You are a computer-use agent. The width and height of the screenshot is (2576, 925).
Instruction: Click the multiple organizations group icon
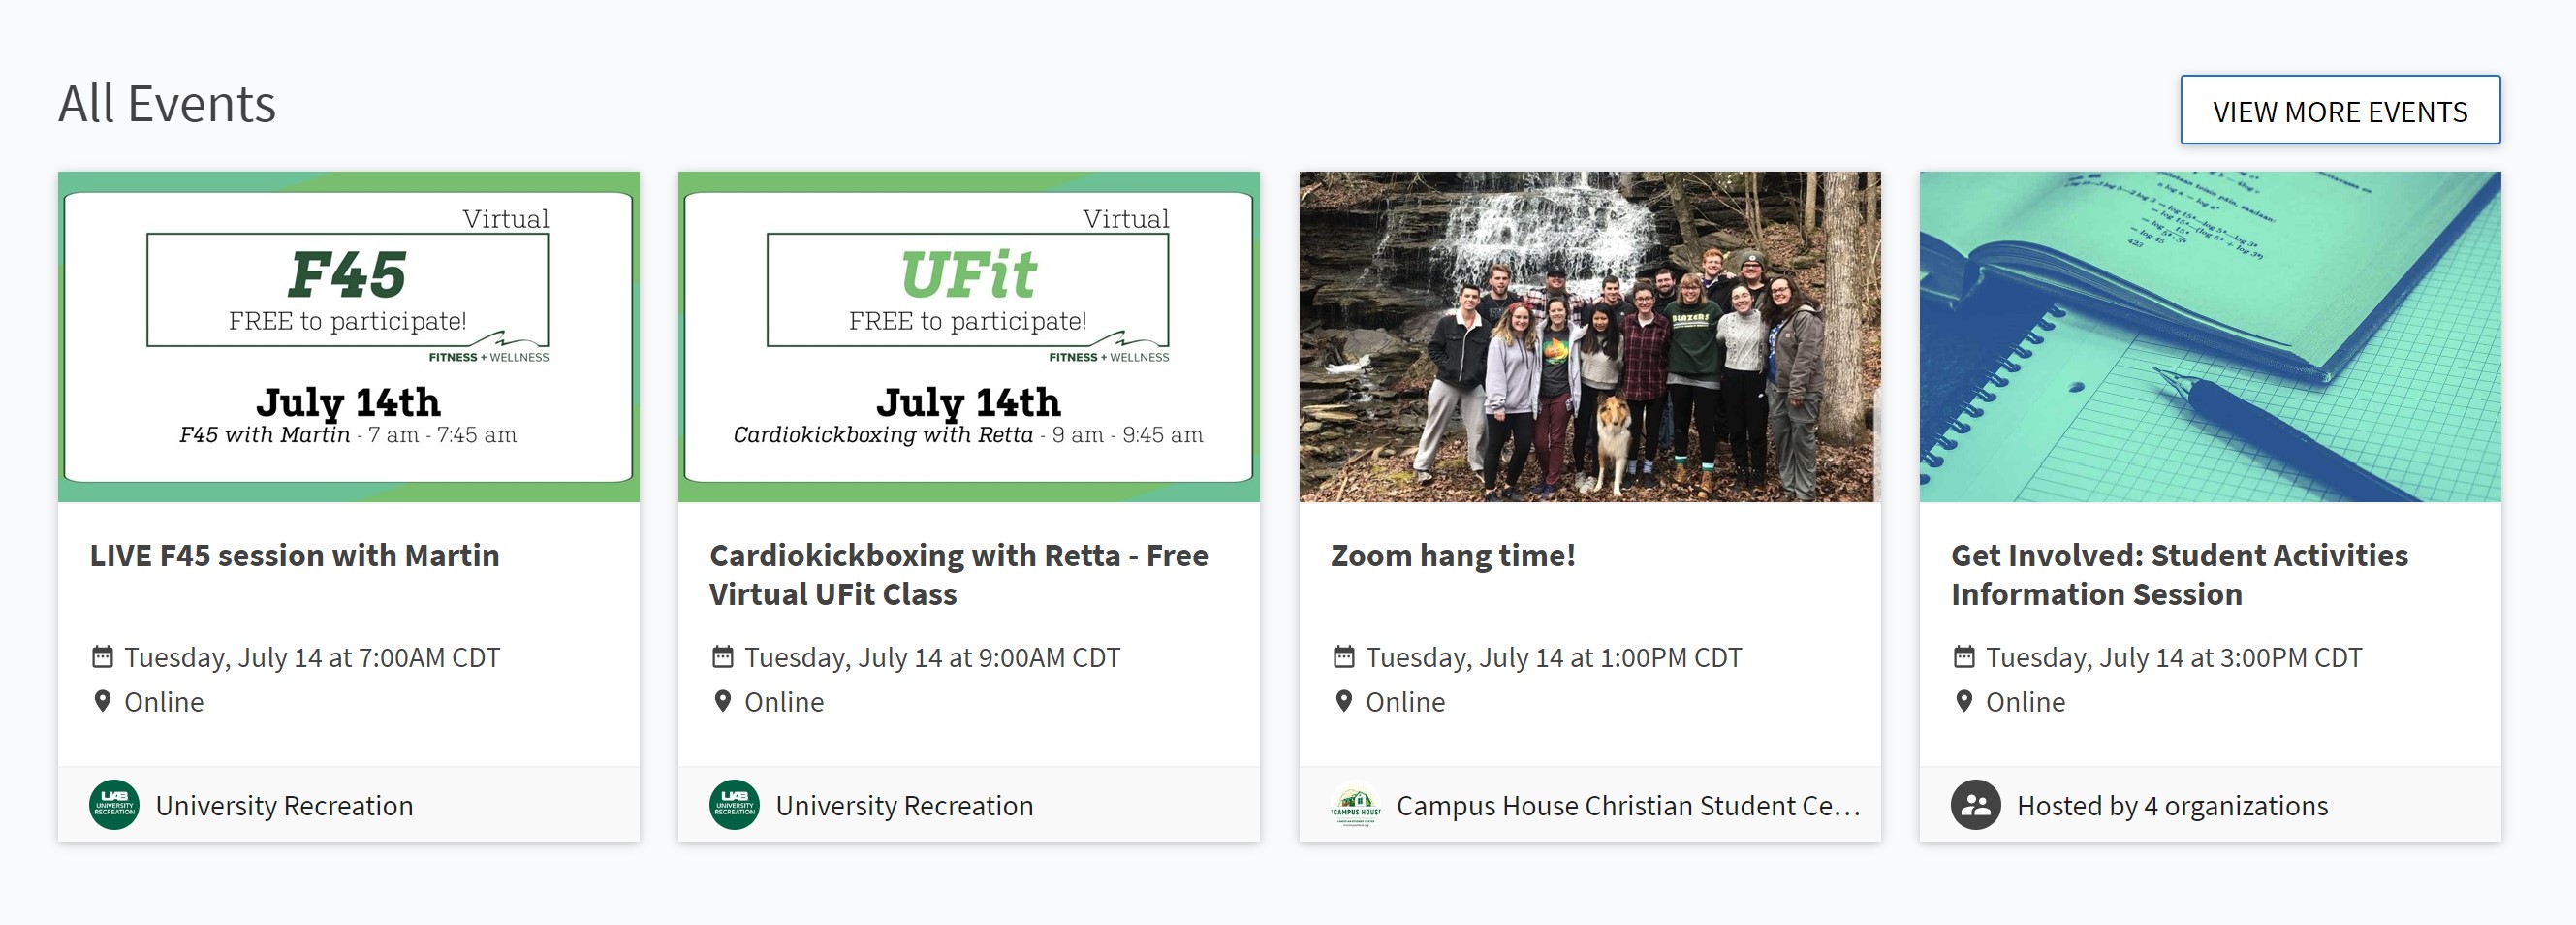(x=1975, y=805)
